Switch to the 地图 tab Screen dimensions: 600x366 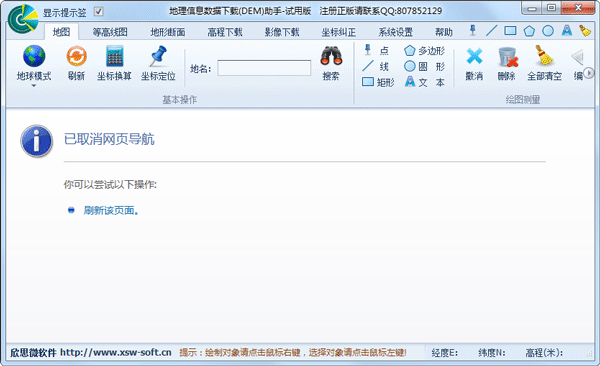coord(61,32)
